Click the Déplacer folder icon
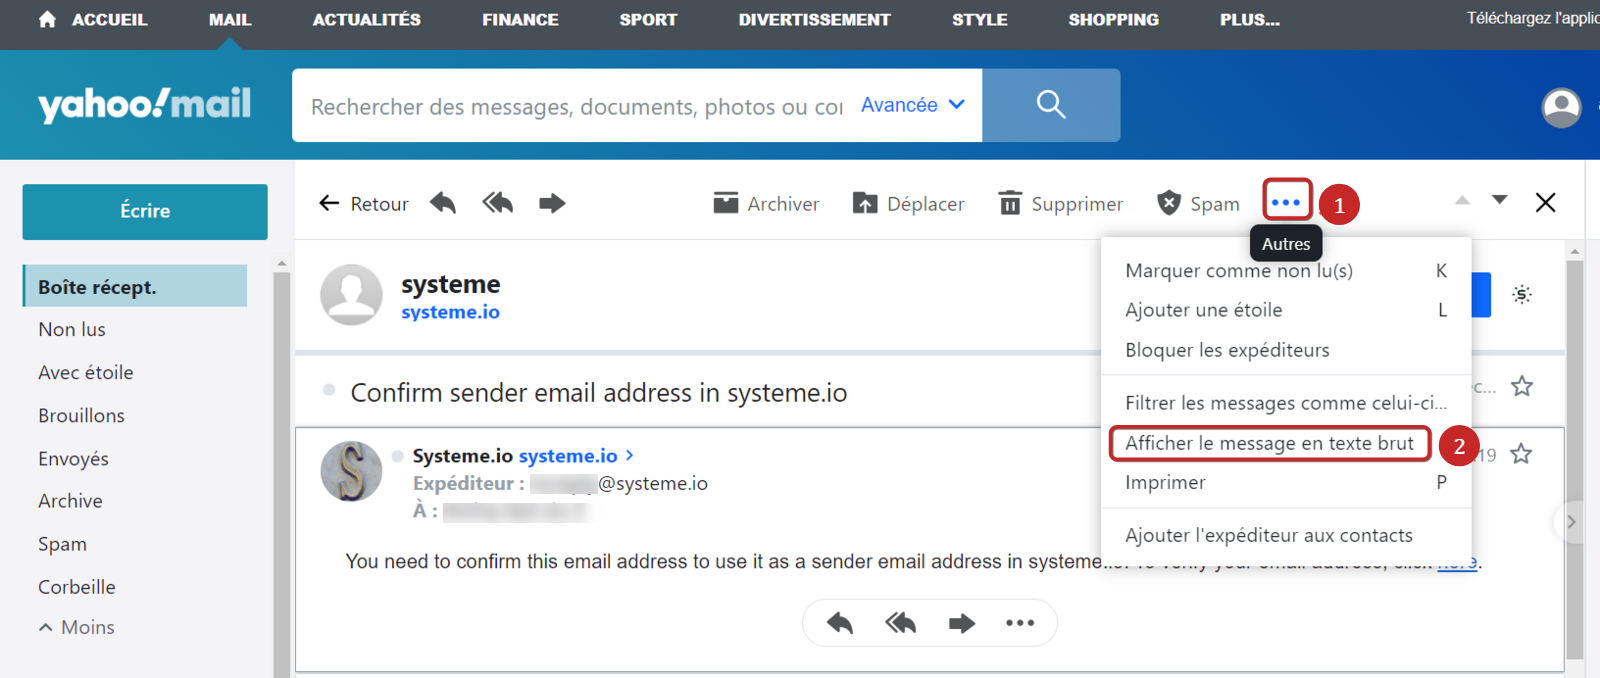 pos(865,203)
